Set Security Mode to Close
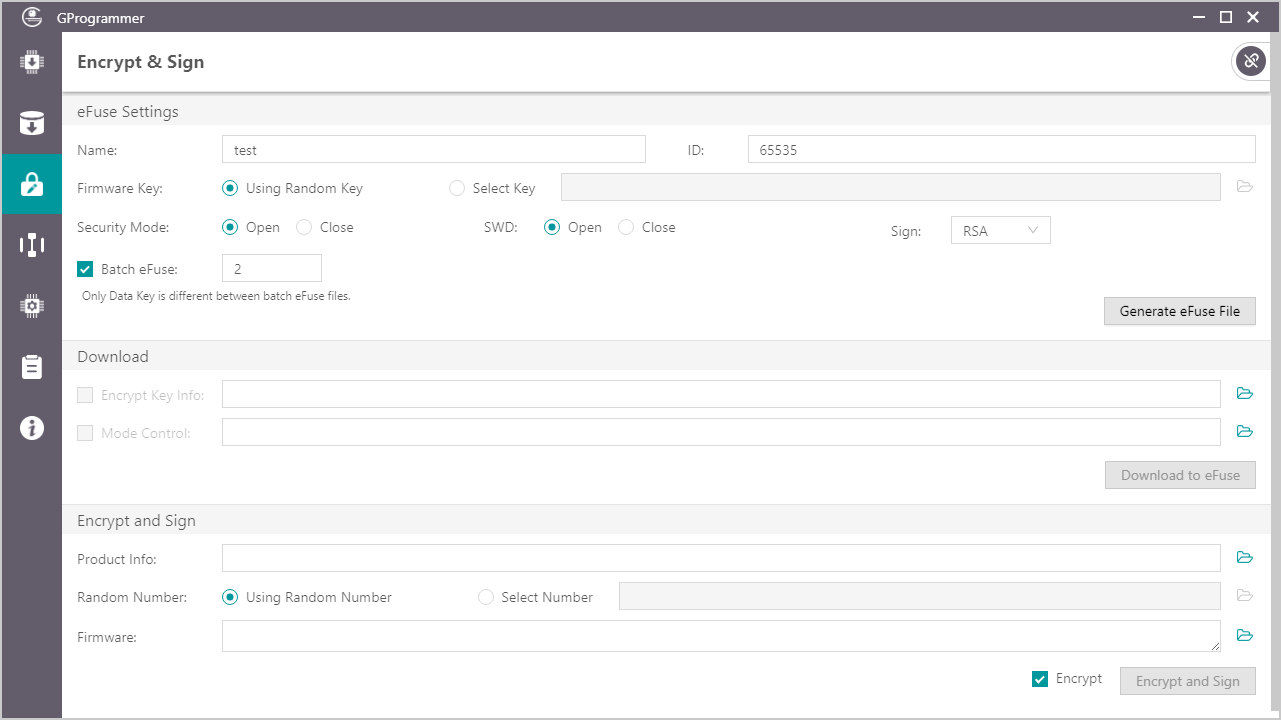The image size is (1281, 720). click(x=304, y=227)
